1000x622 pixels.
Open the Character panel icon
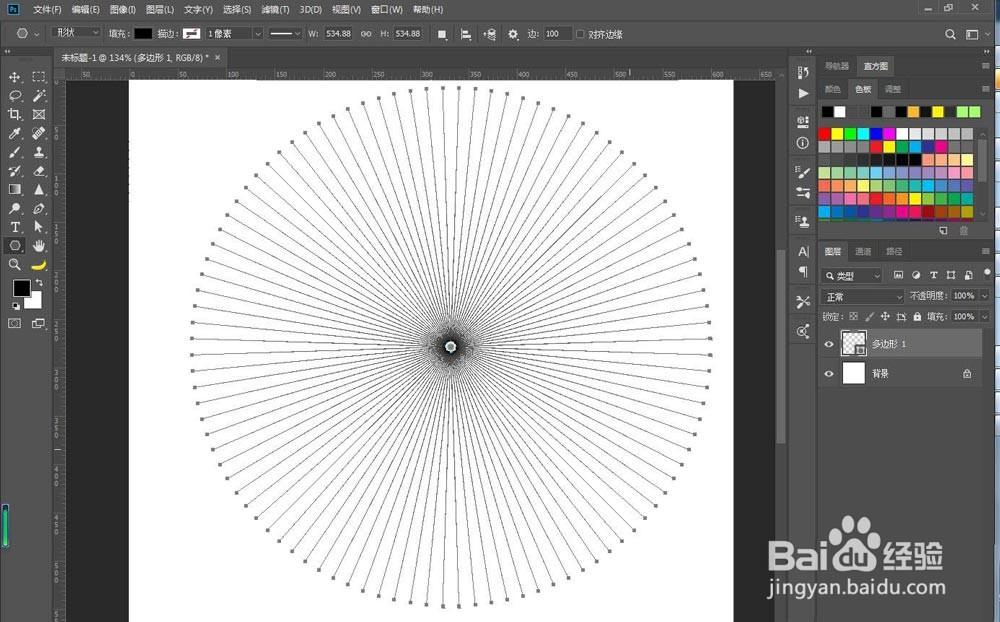coord(803,251)
